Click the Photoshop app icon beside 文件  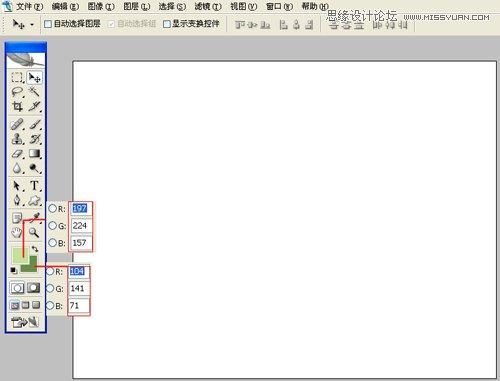click(x=7, y=6)
